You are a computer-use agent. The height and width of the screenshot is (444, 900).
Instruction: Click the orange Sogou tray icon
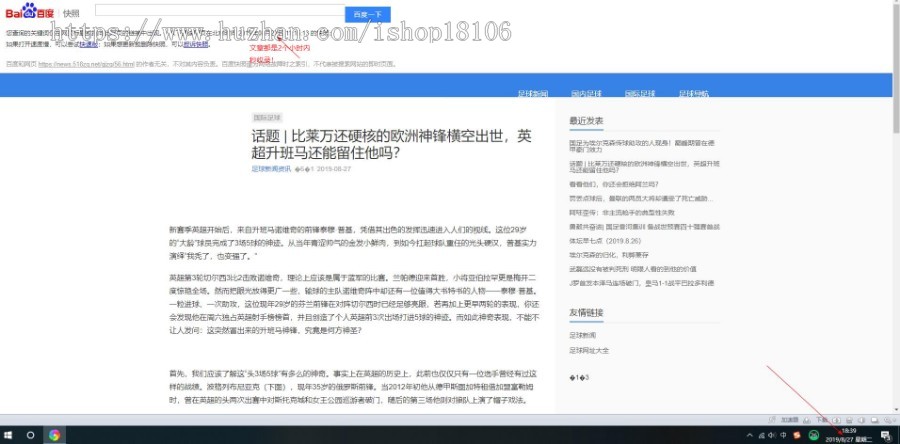pos(795,435)
